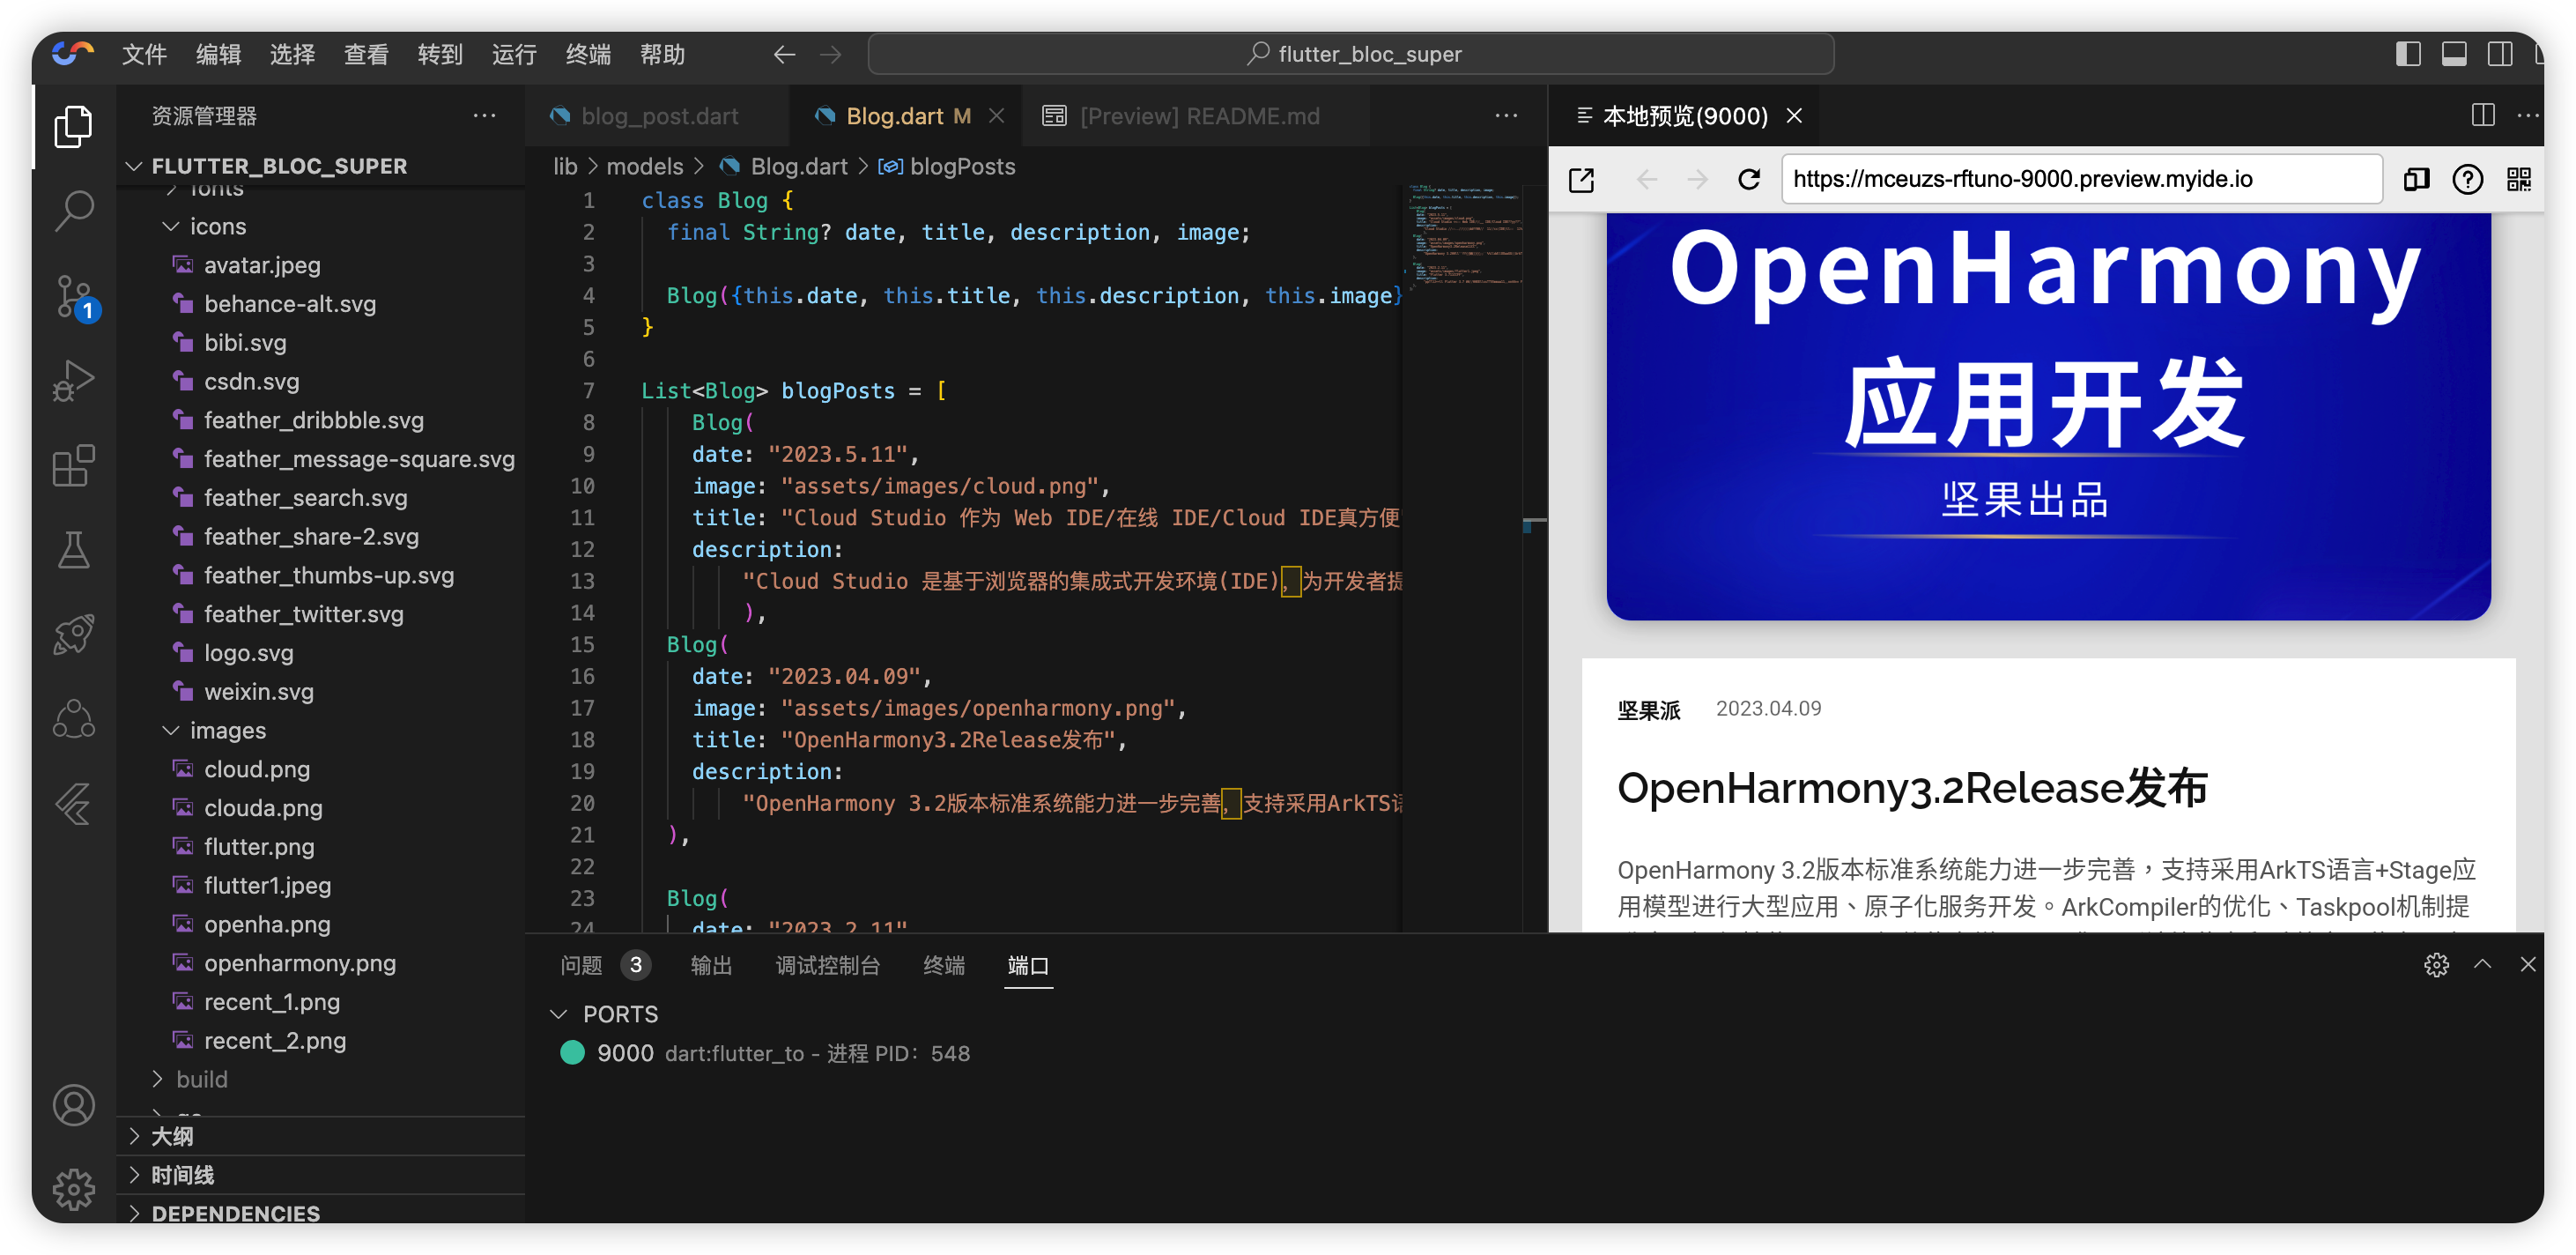Viewport: 2576px width, 1255px height.
Task: Split the preview editor to the right
Action: coord(2482,116)
